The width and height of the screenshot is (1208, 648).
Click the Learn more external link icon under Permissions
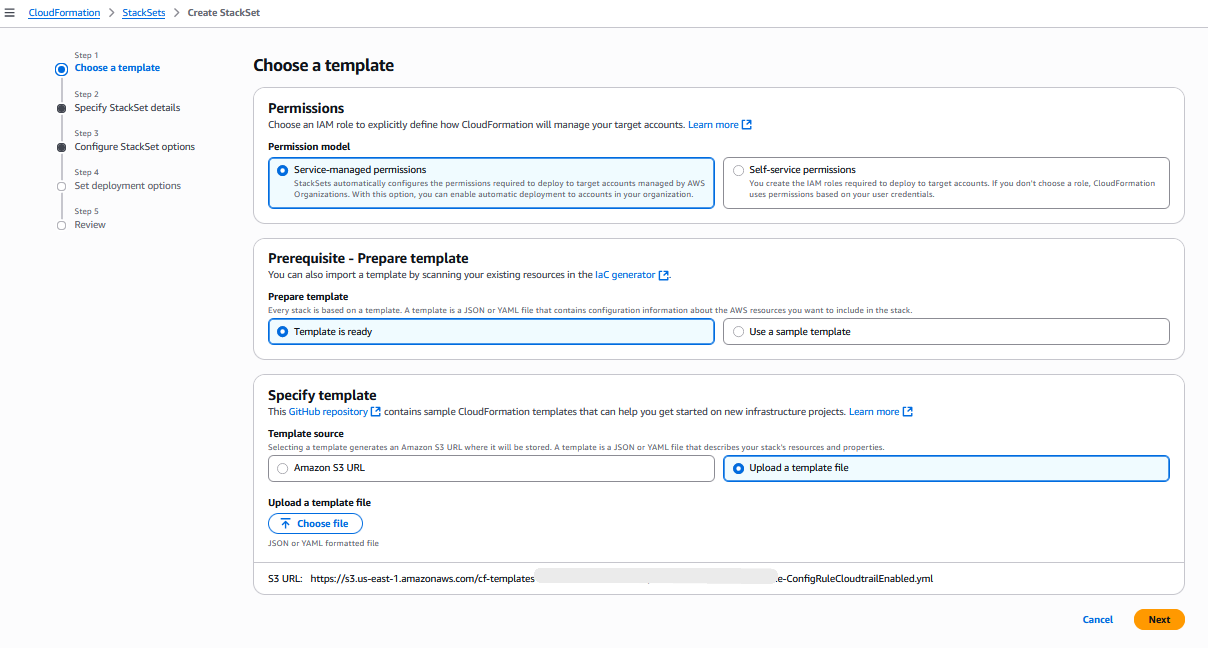coord(747,124)
